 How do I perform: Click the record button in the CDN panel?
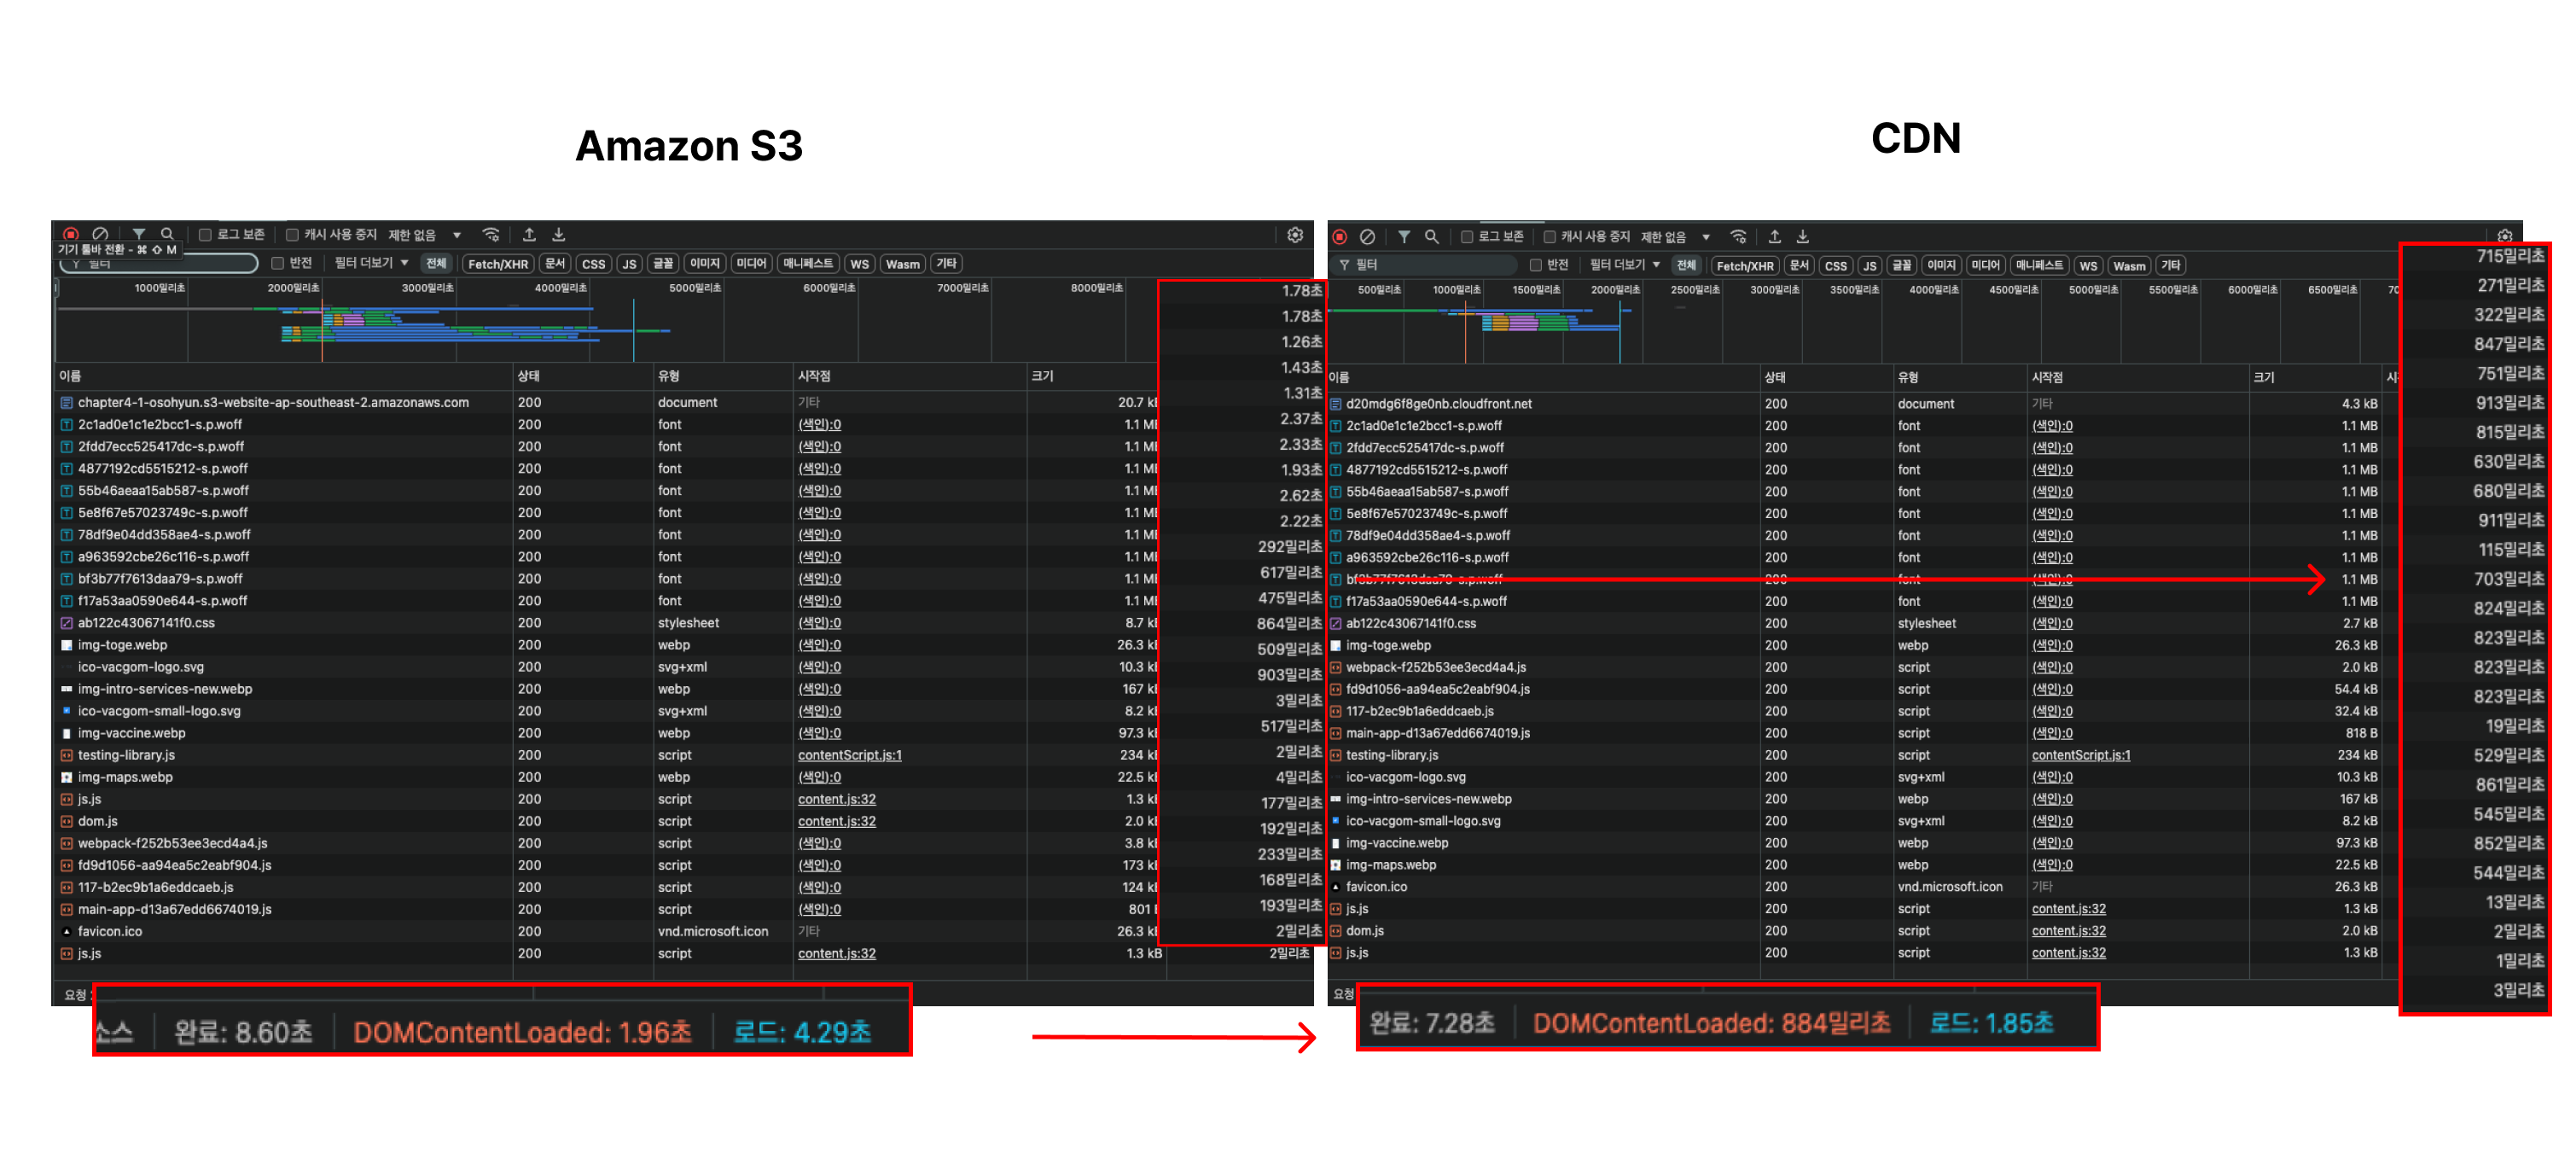click(1339, 237)
